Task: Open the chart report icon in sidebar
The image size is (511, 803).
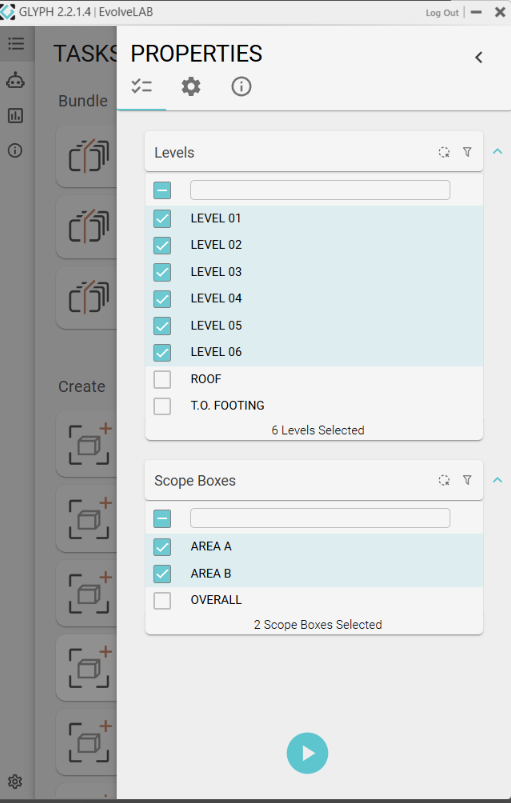Action: pyautogui.click(x=15, y=115)
